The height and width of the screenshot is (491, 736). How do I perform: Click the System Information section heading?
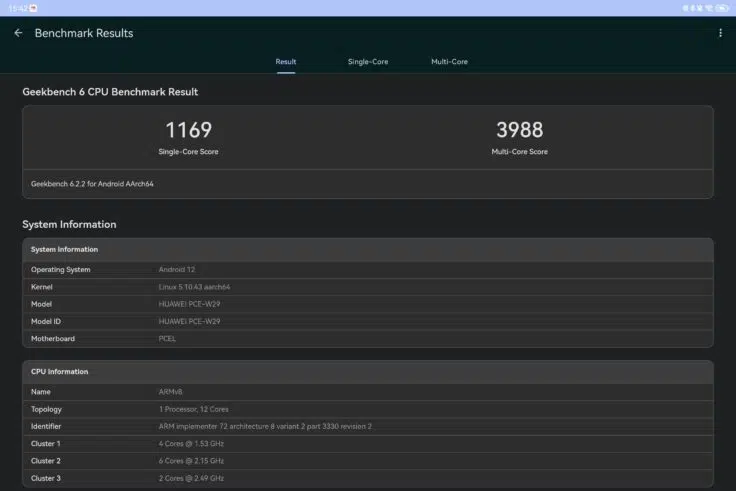pyautogui.click(x=69, y=224)
